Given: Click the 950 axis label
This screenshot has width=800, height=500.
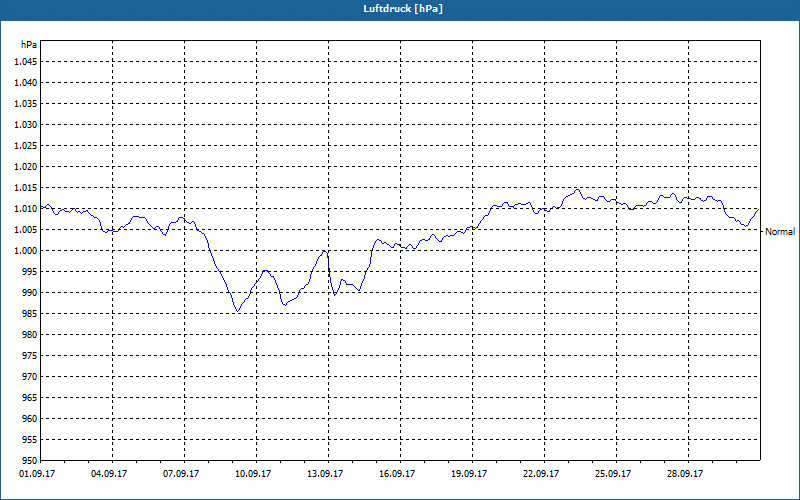Looking at the screenshot, I should click(x=30, y=461).
